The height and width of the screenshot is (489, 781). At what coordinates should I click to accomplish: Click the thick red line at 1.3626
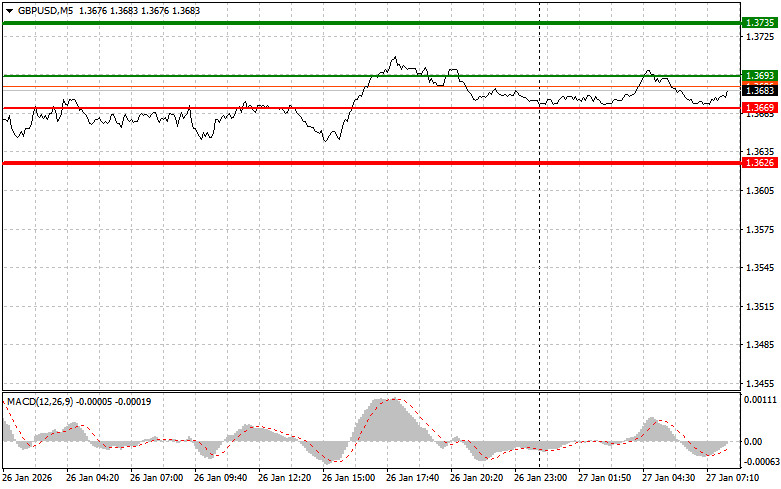370,162
